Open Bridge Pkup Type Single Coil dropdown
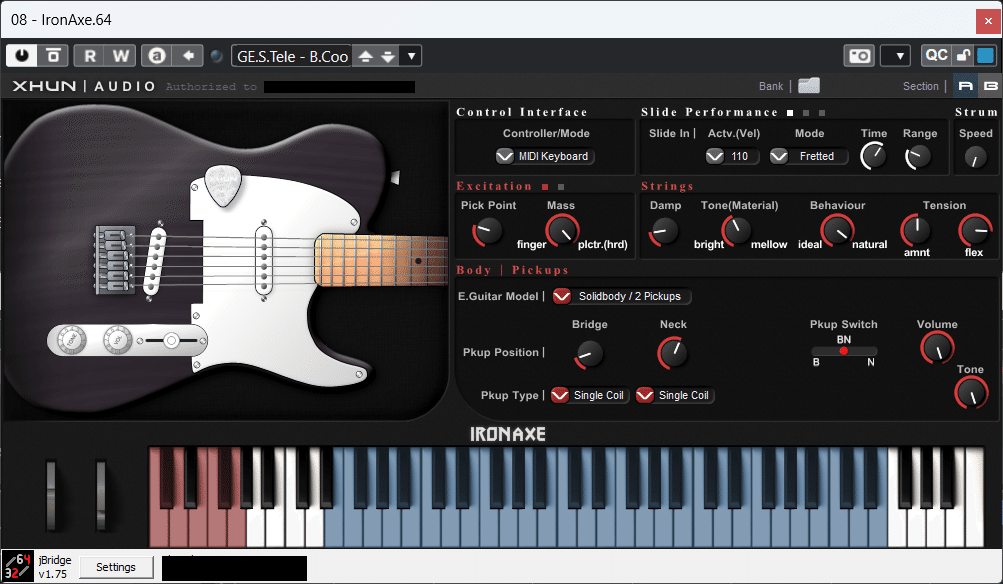Image resolution: width=1003 pixels, height=584 pixels. point(590,395)
